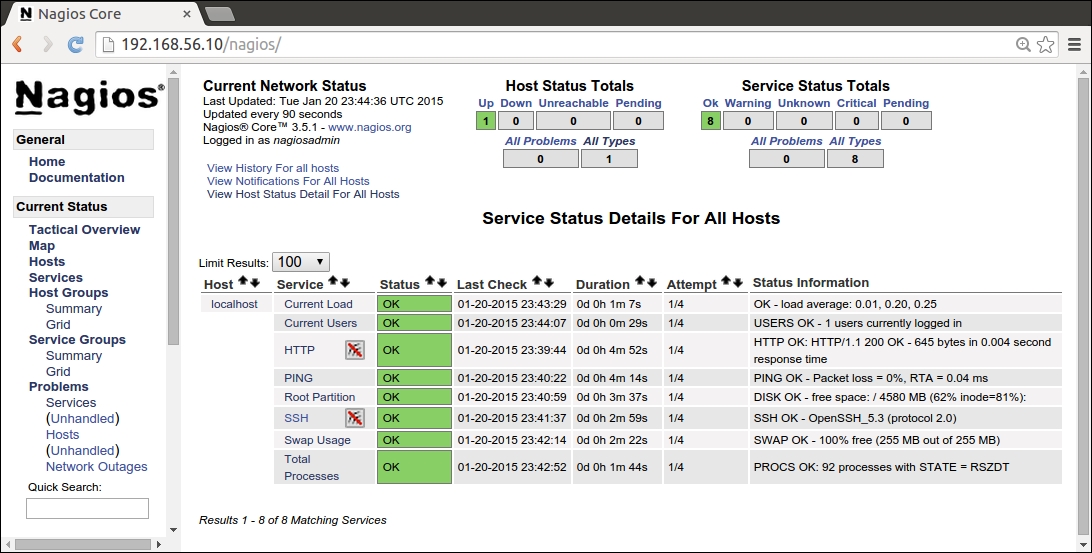1092x553 pixels.
Task: Bookmark this page with star icon
Action: coord(1045,45)
